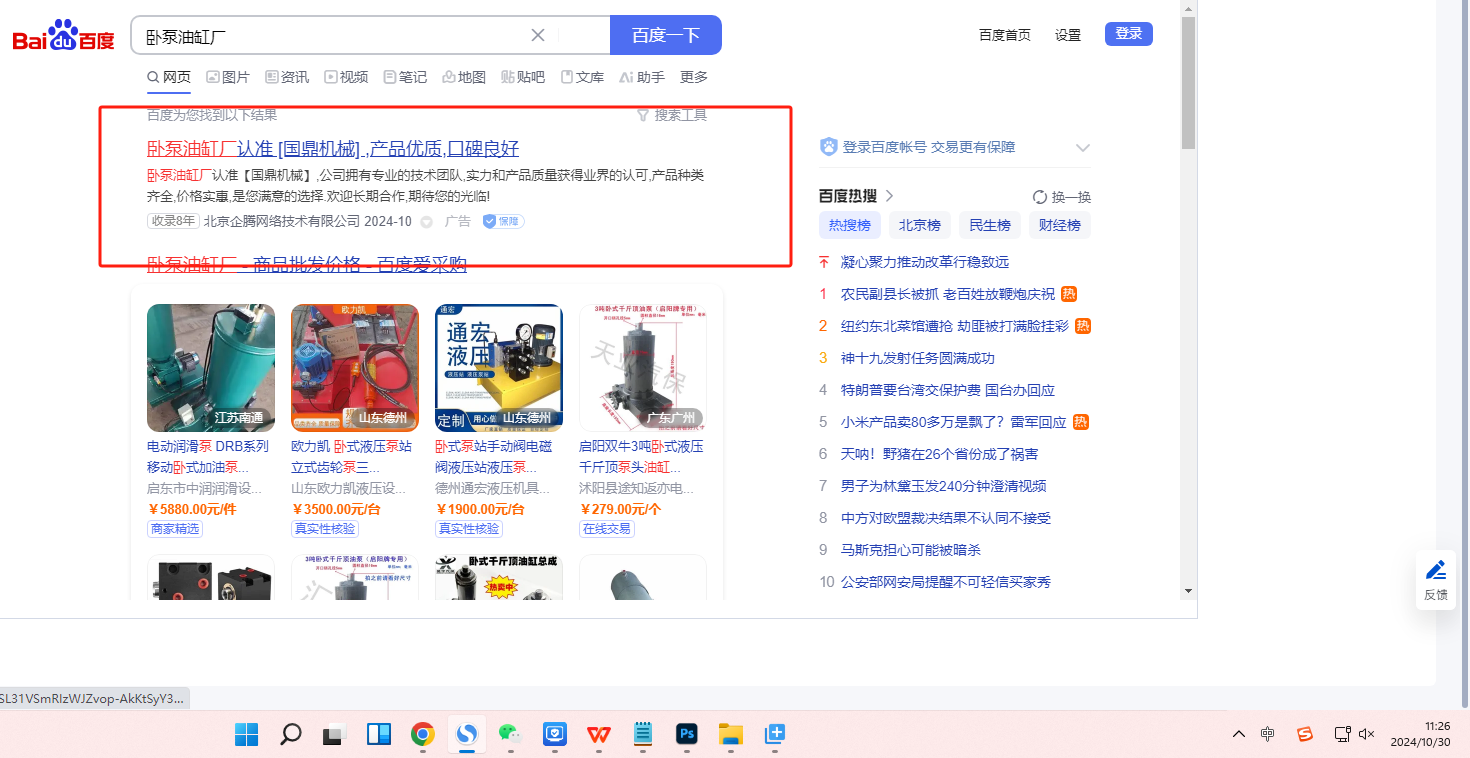Open network settings from the tray
The width and height of the screenshot is (1470, 758).
point(1343,734)
